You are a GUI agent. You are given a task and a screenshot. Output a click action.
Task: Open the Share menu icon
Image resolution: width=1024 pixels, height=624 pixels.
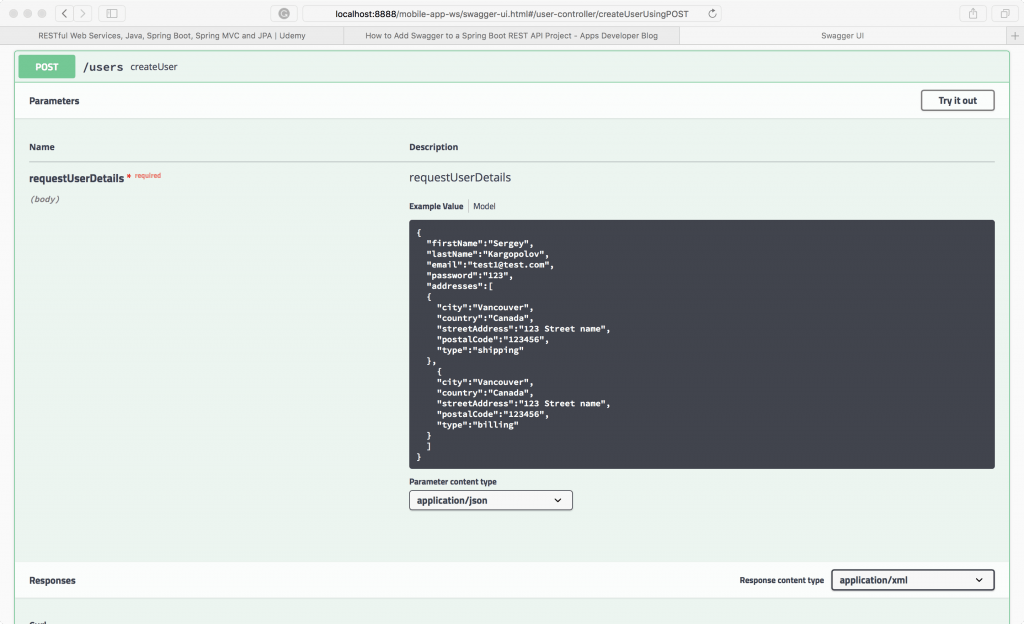pos(972,14)
